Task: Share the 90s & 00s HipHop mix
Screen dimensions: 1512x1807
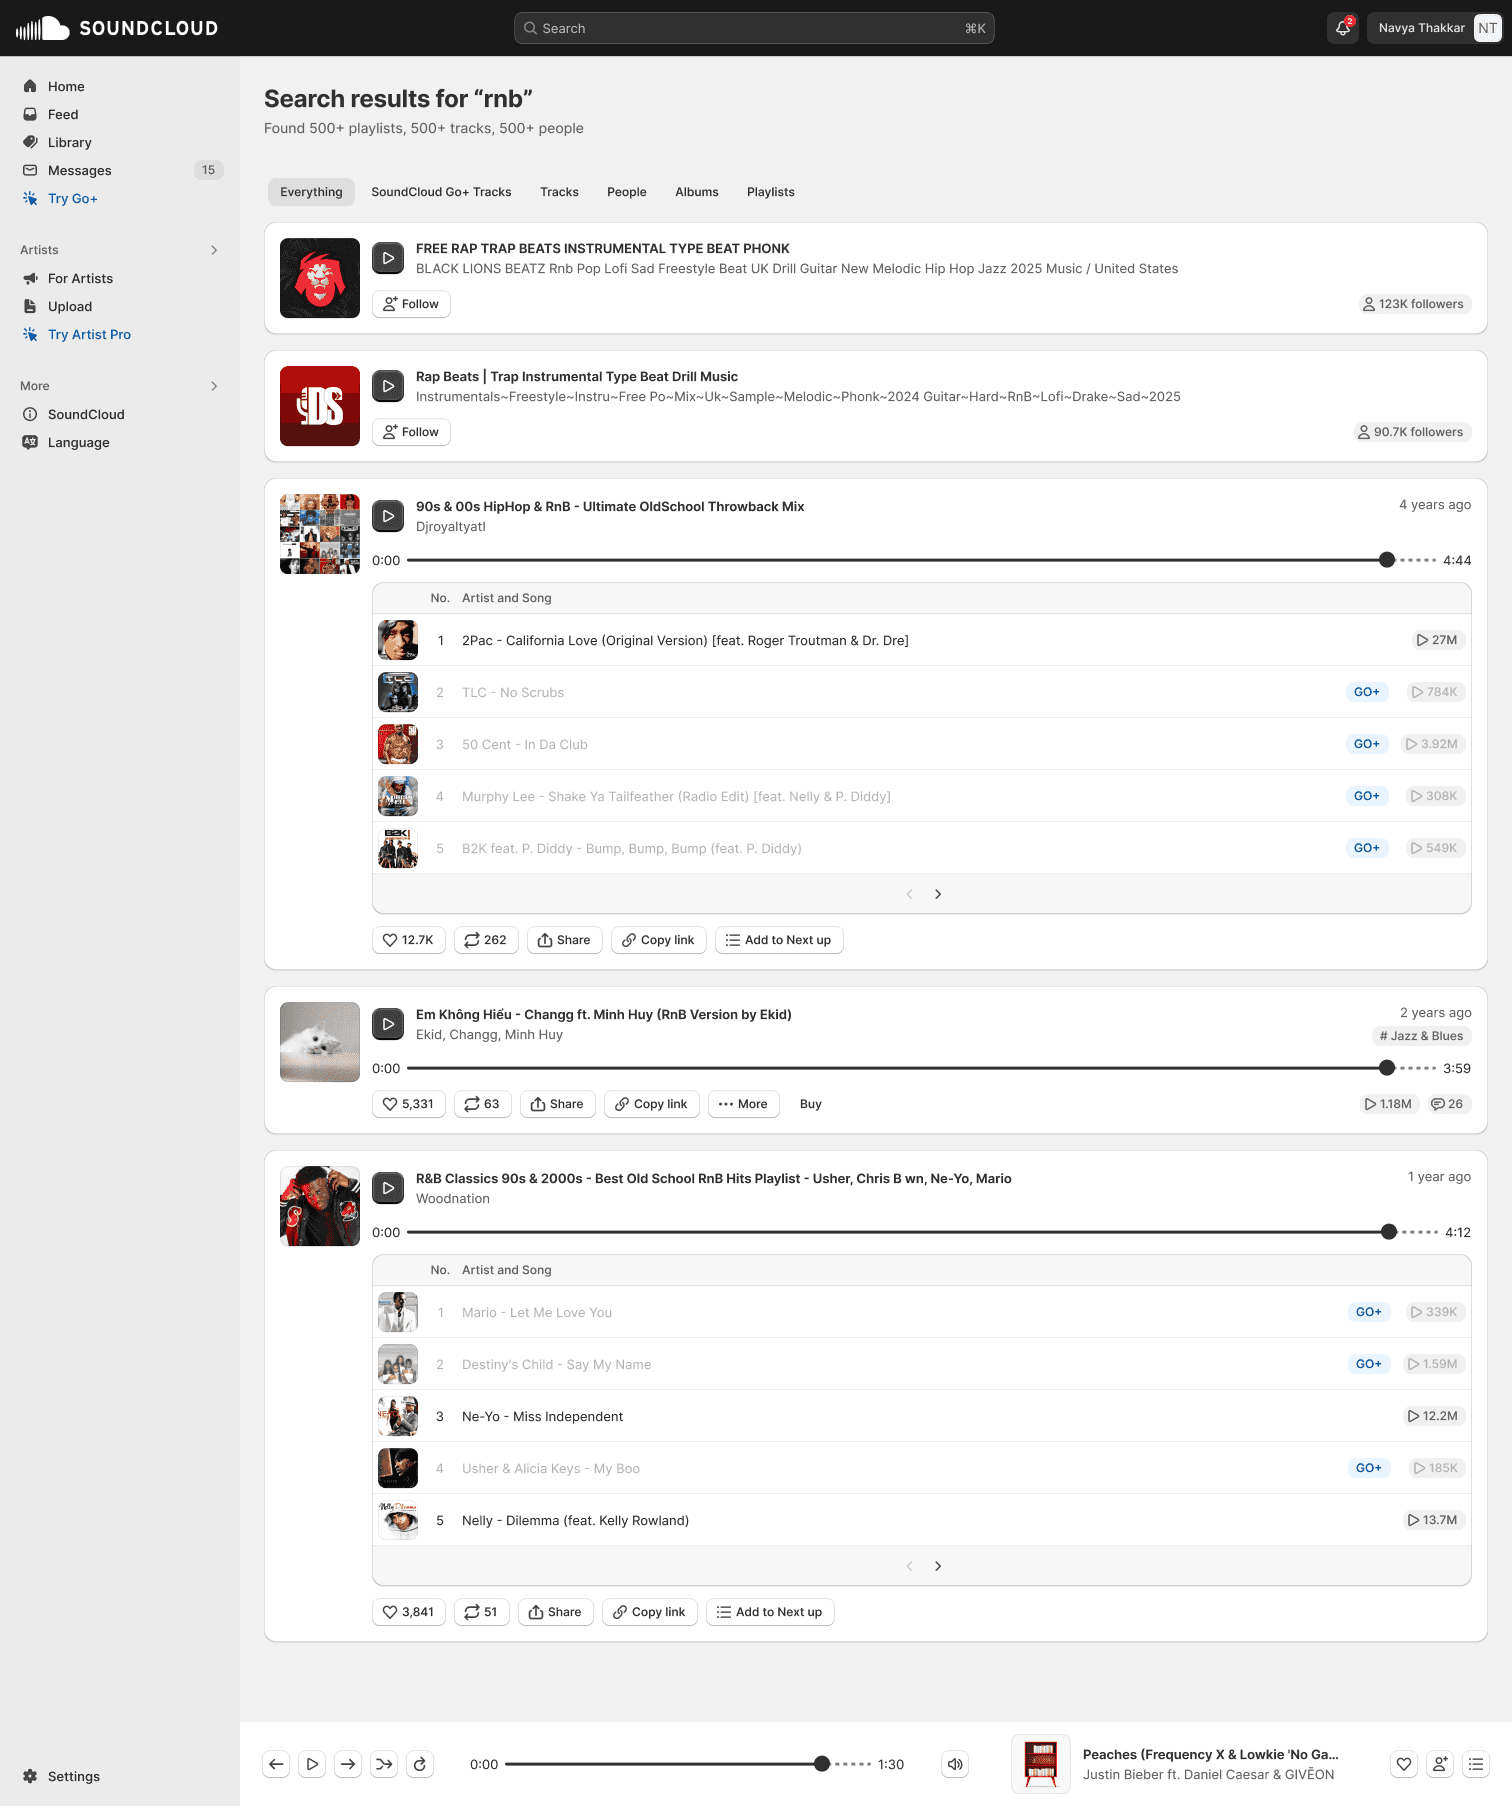Action: [564, 940]
